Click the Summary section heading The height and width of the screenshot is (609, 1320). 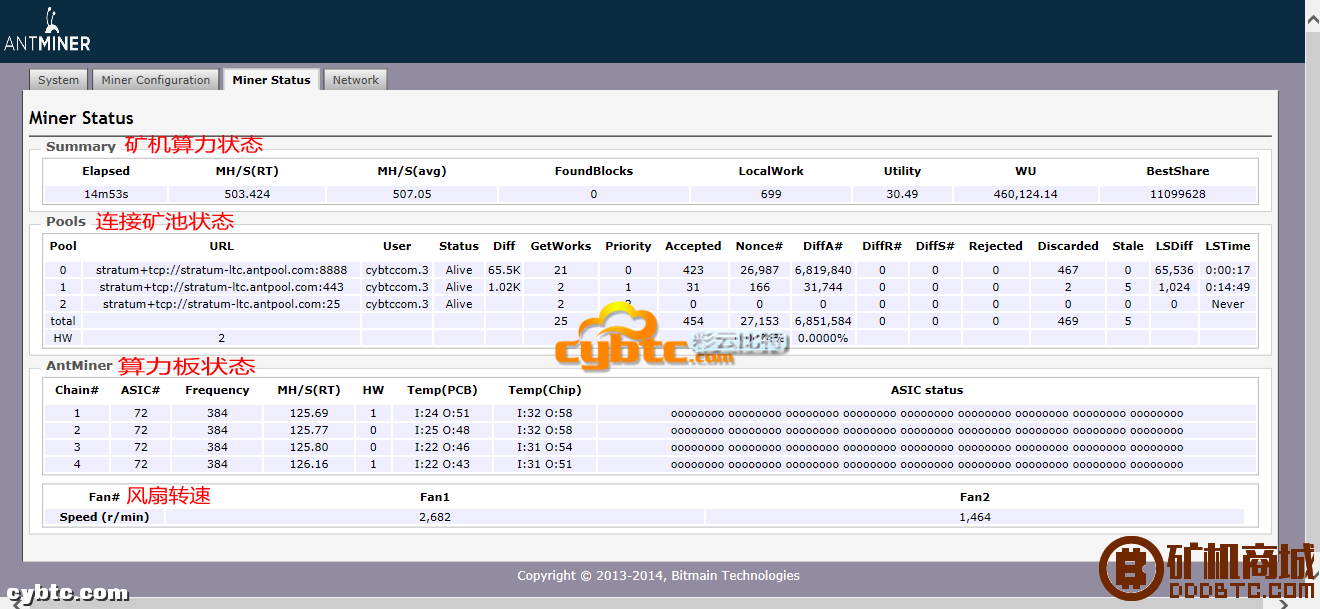(x=81, y=146)
